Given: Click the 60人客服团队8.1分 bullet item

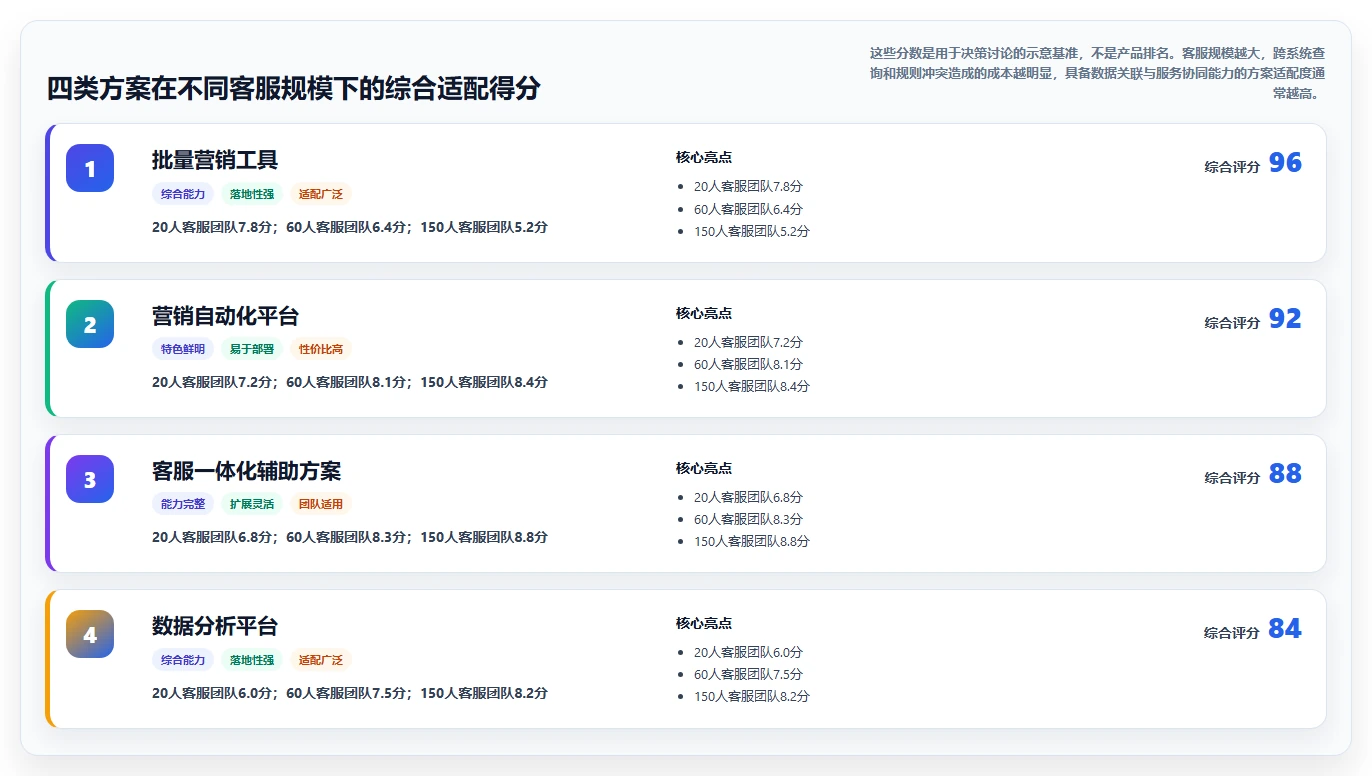Looking at the screenshot, I should (748, 364).
